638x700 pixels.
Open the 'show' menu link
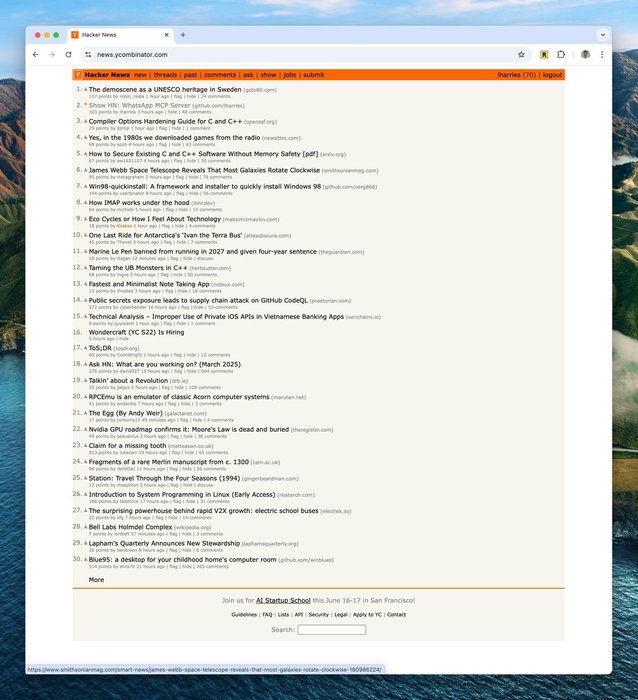click(268, 75)
